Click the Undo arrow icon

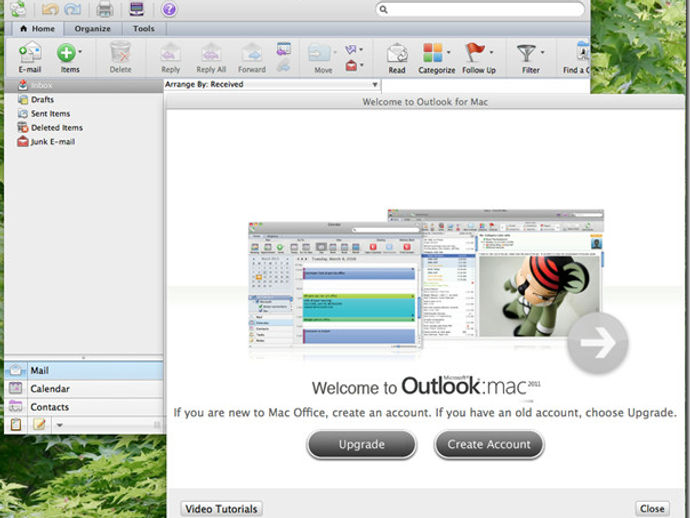tap(50, 9)
